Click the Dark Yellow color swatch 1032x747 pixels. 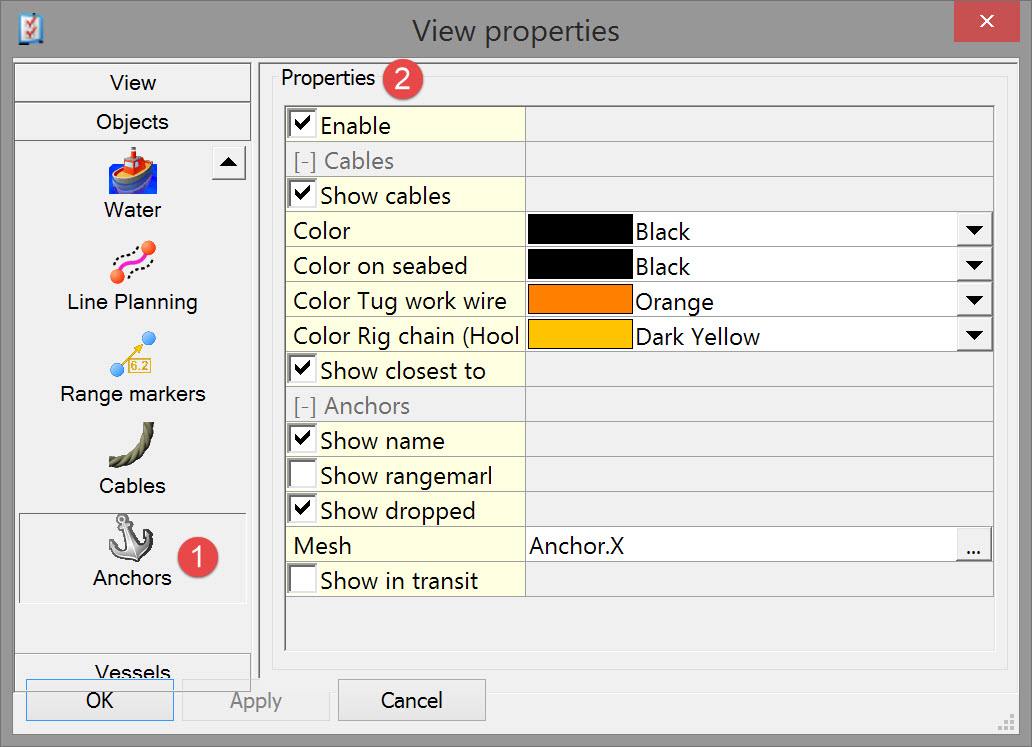tap(580, 336)
